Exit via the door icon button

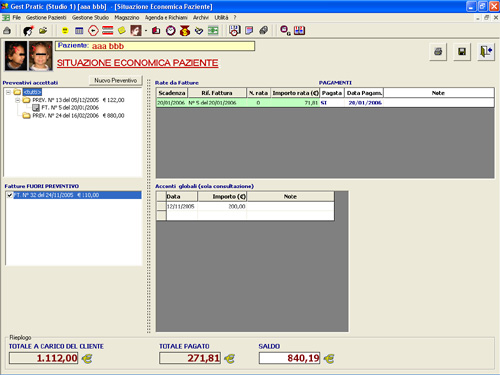[485, 52]
